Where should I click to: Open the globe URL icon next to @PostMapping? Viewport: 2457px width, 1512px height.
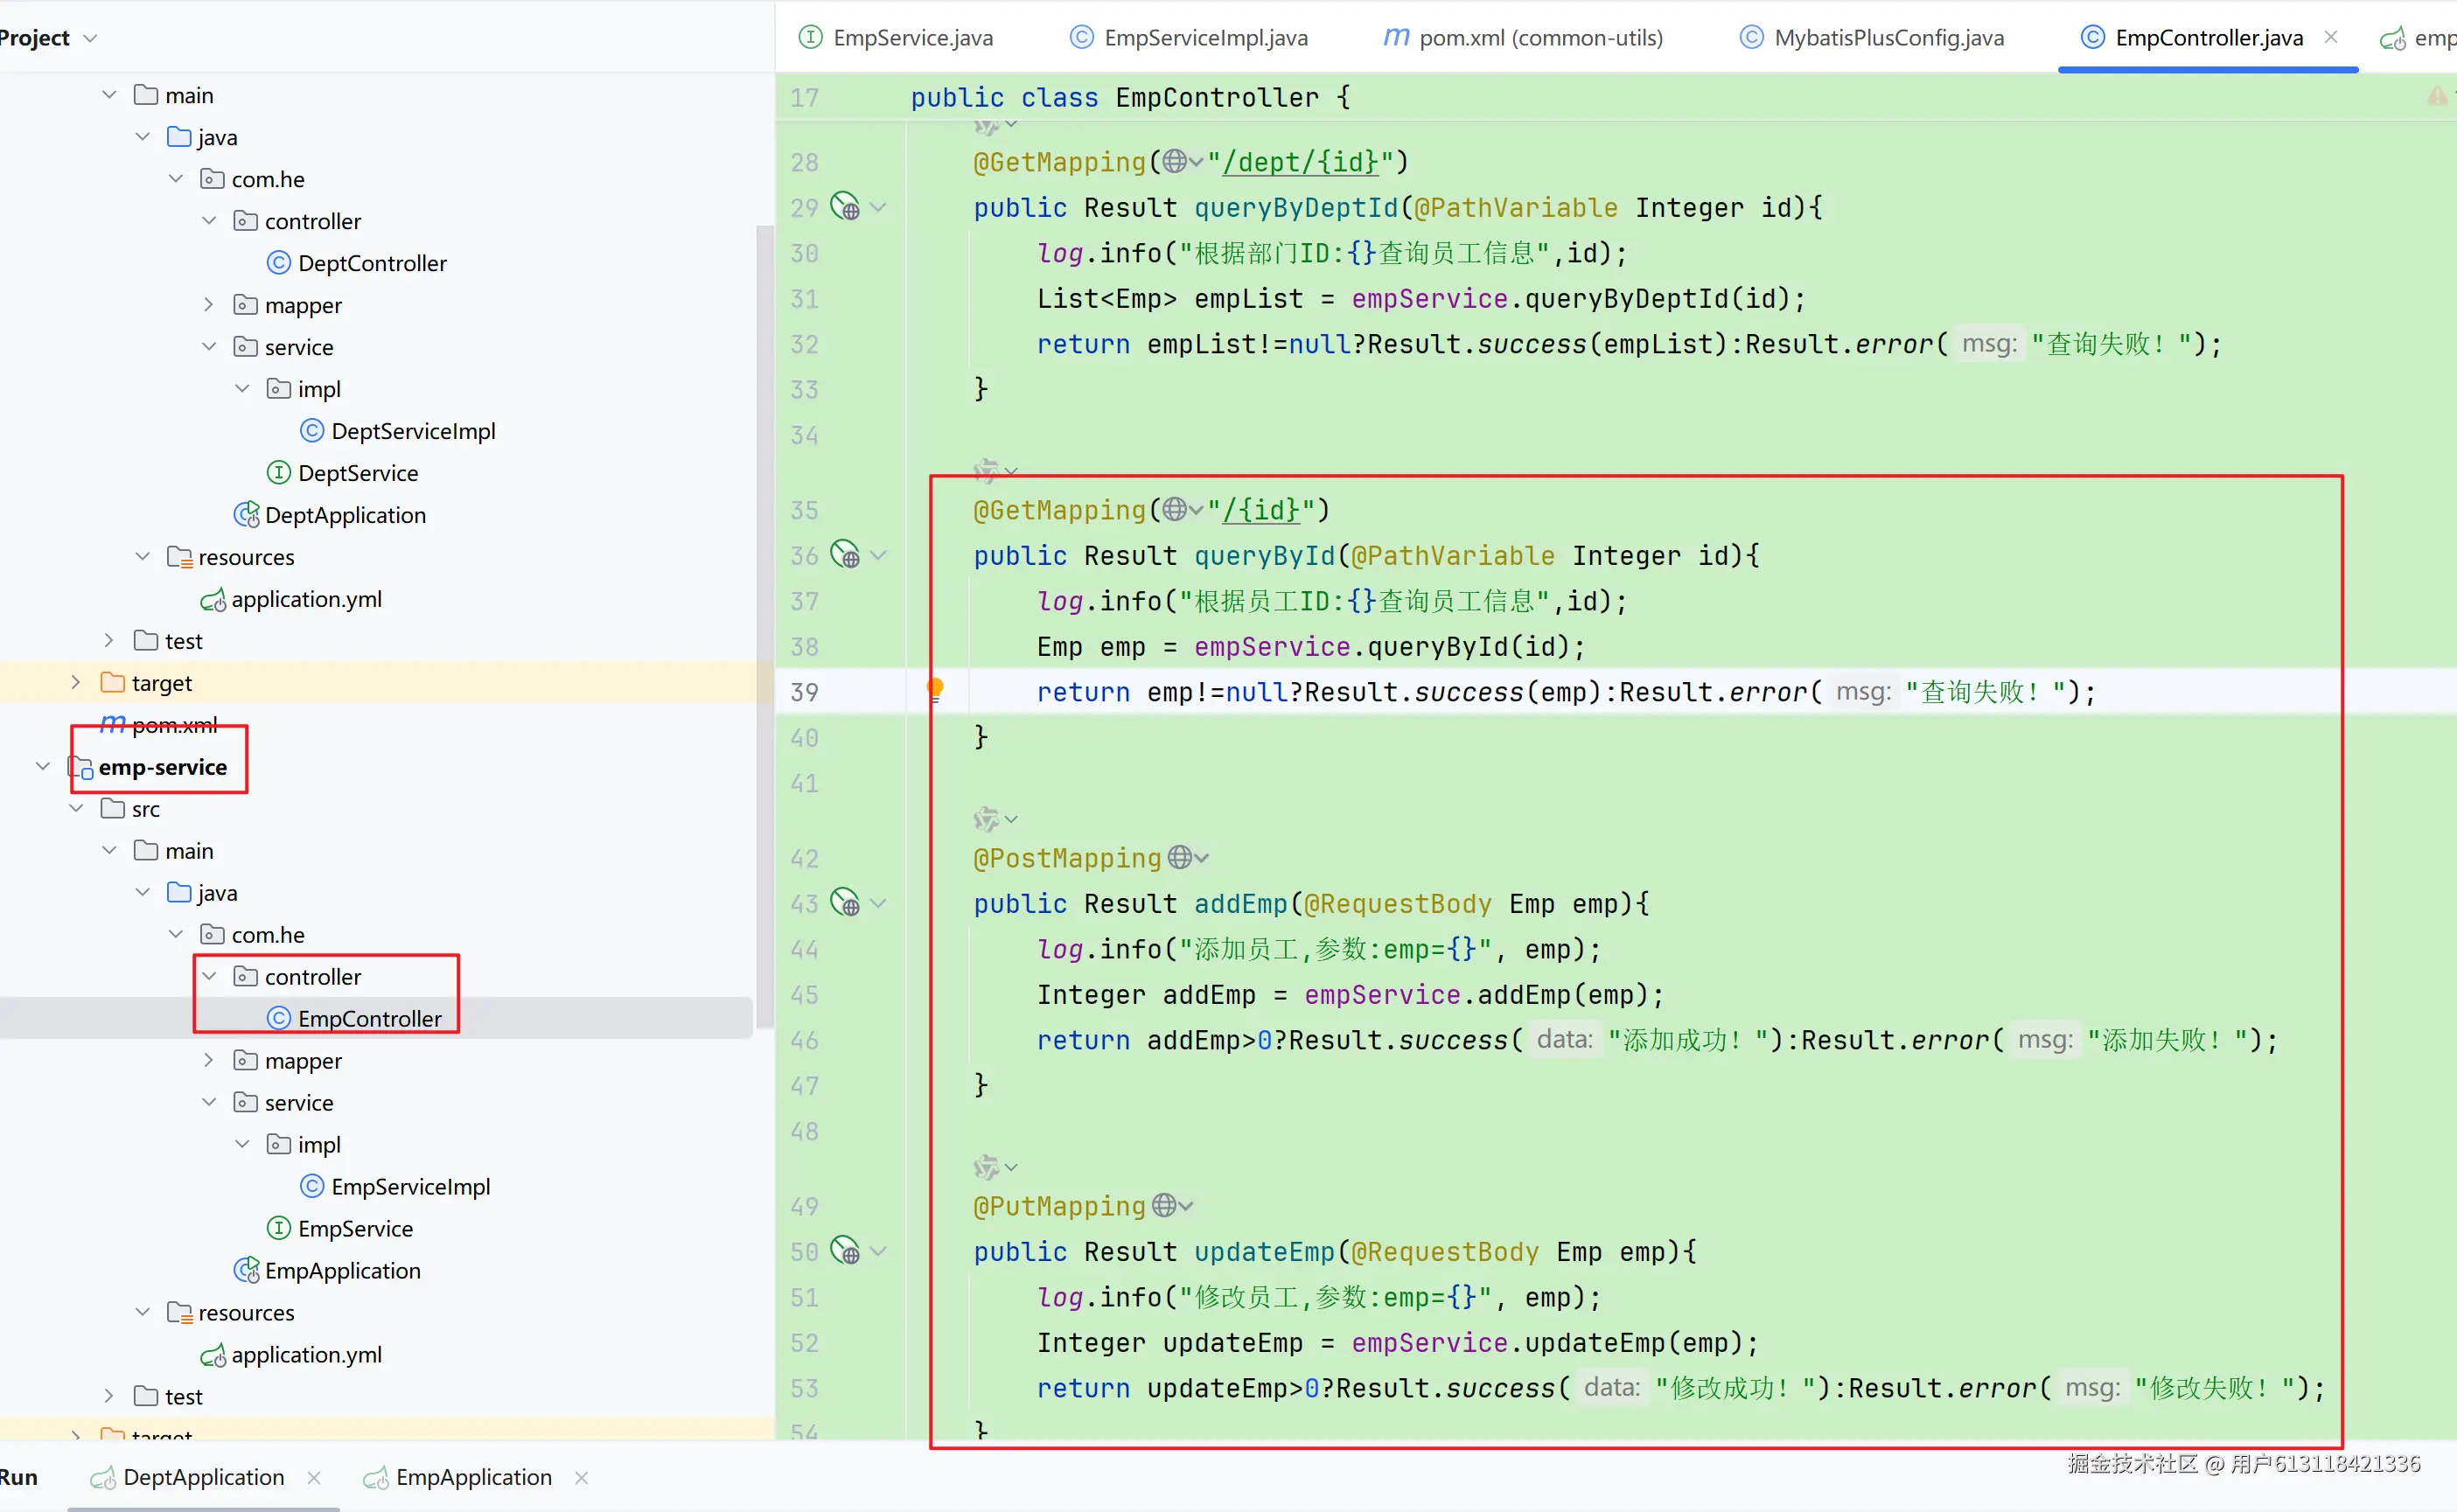[x=1180, y=857]
